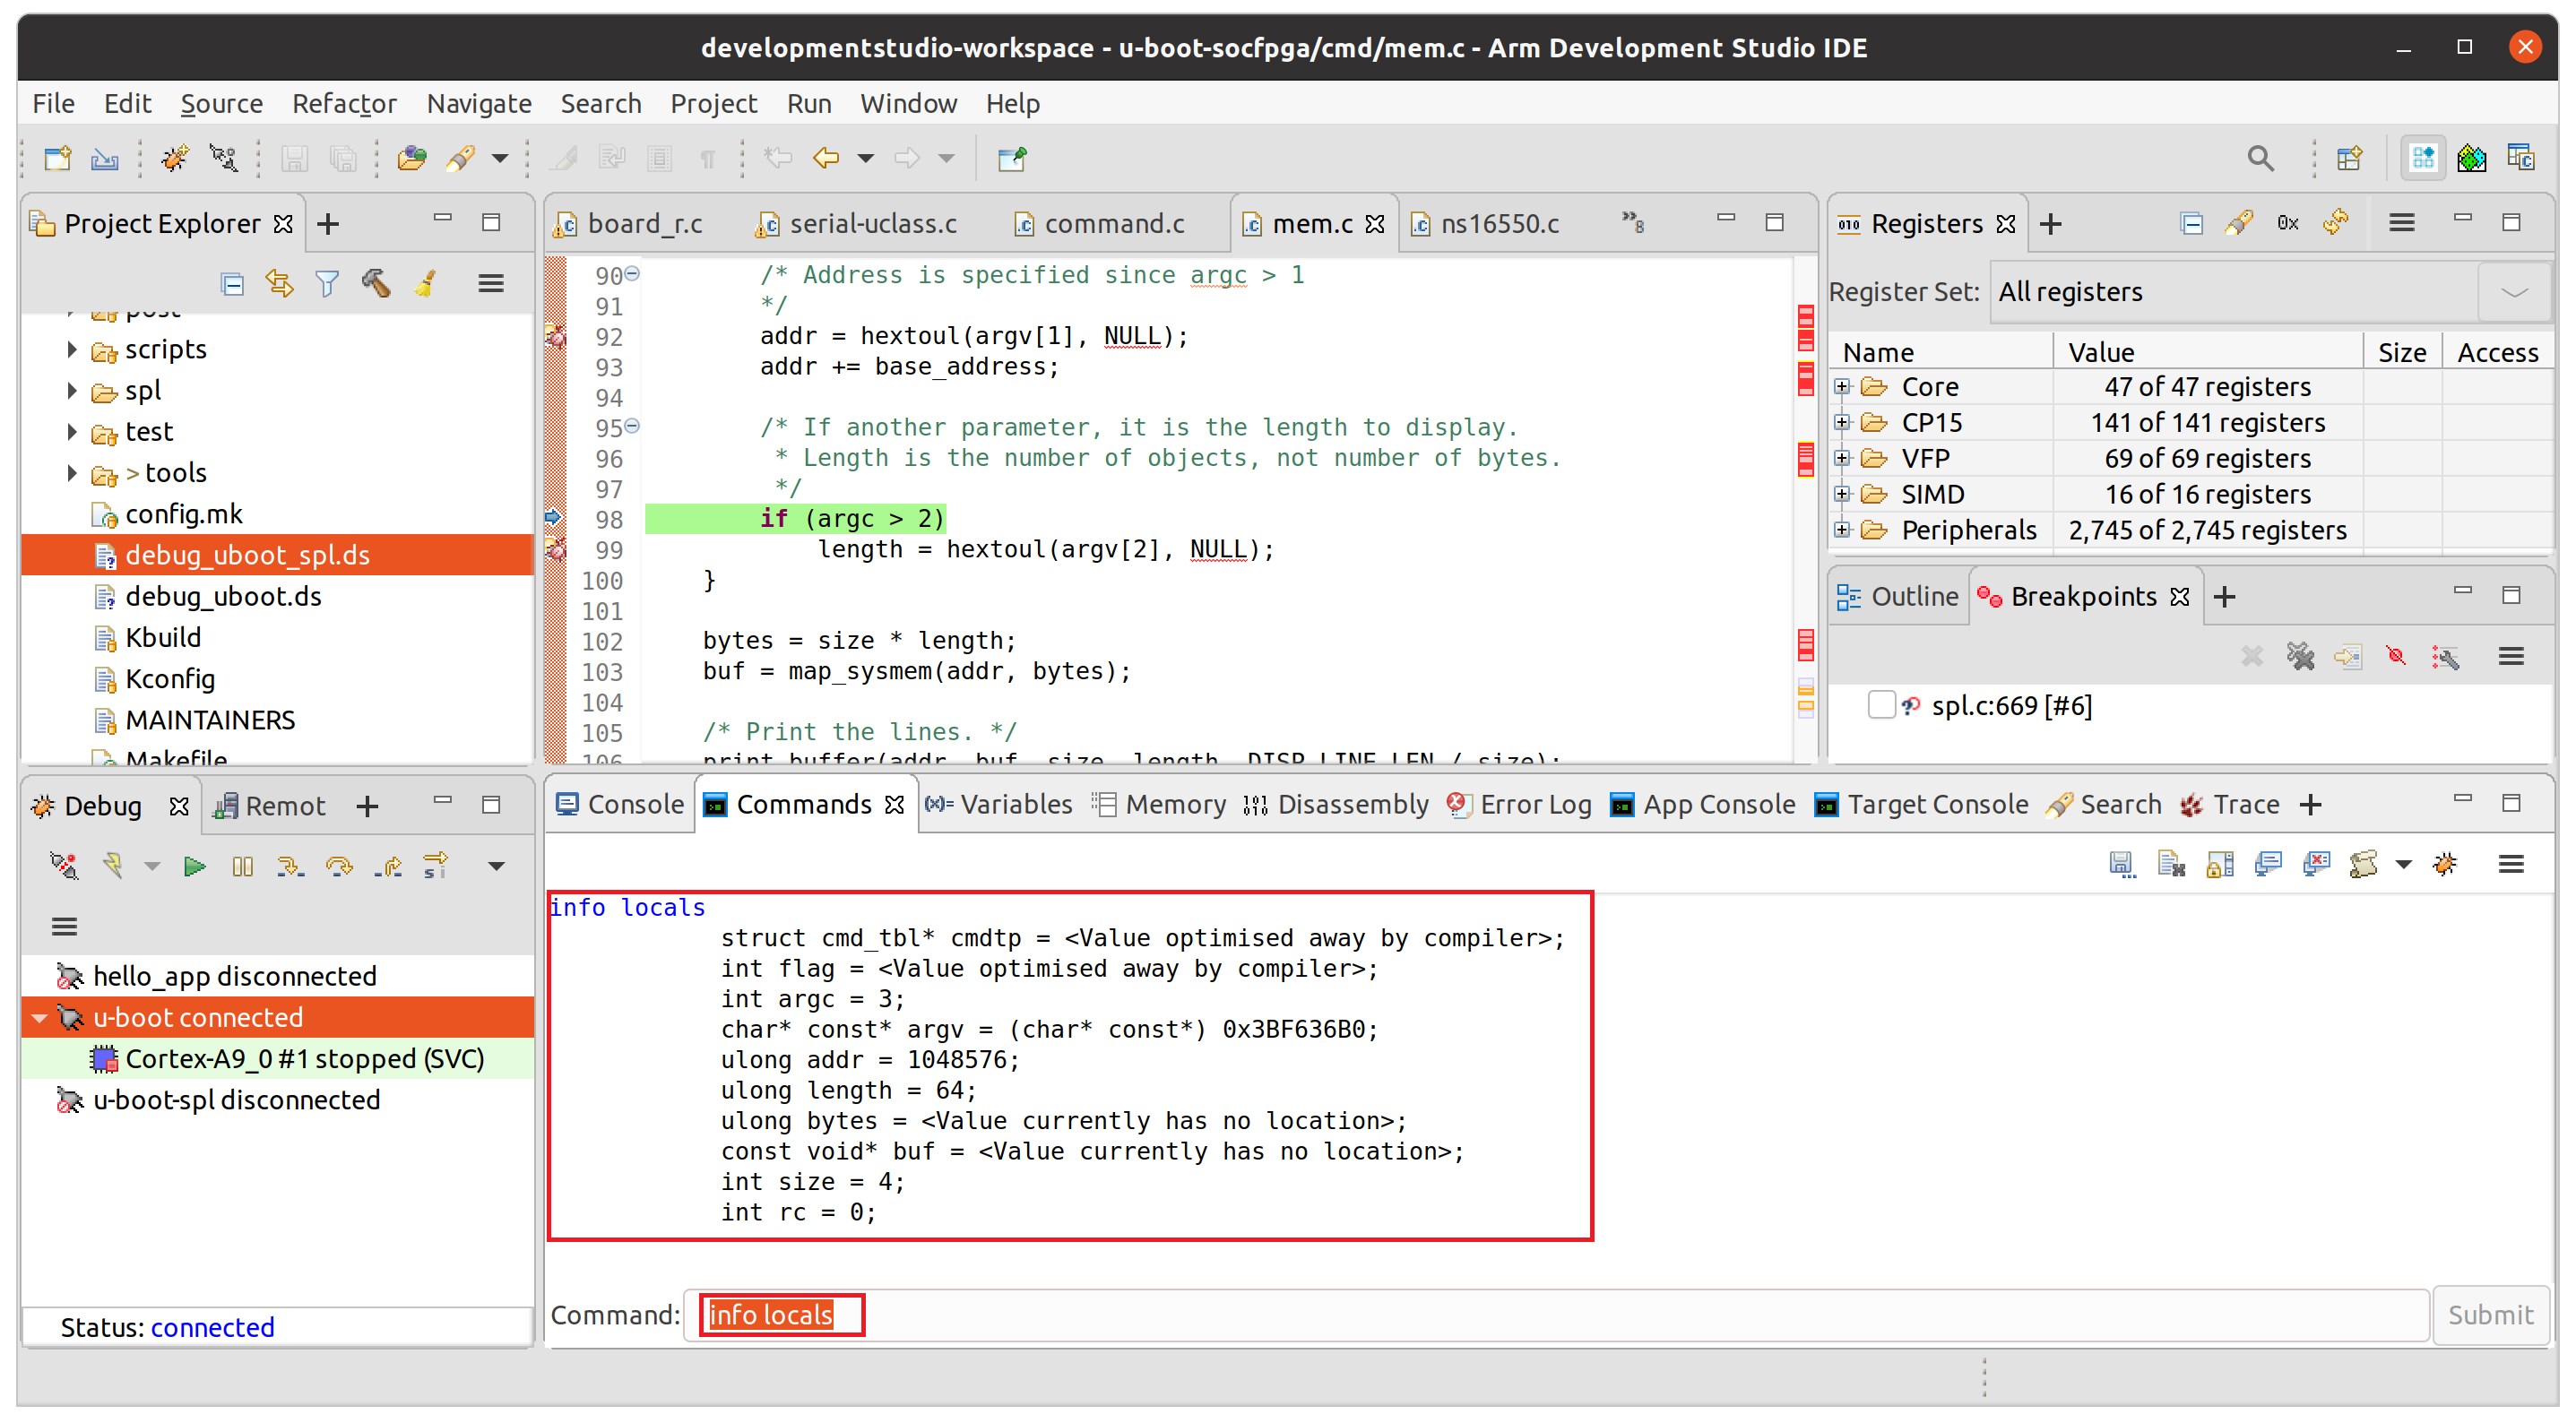
Task: Click the green Continue (resume) debug icon
Action: 194,866
